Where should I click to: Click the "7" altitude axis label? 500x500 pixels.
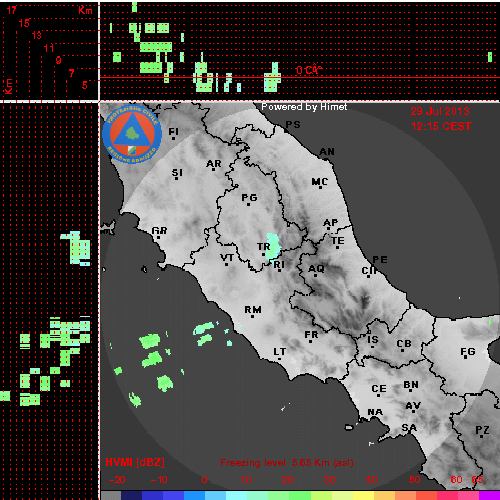point(71,73)
